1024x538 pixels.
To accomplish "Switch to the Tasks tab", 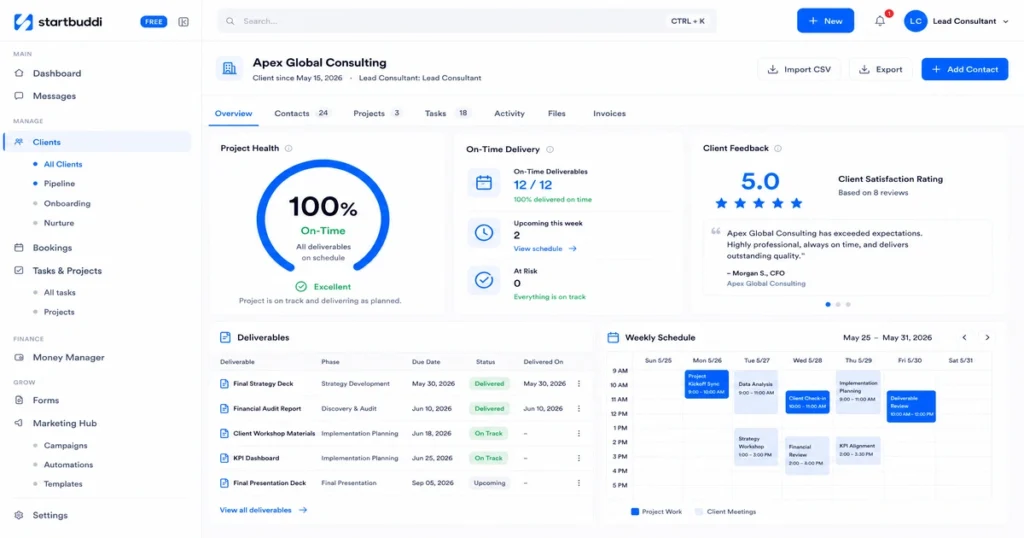I will [447, 114].
